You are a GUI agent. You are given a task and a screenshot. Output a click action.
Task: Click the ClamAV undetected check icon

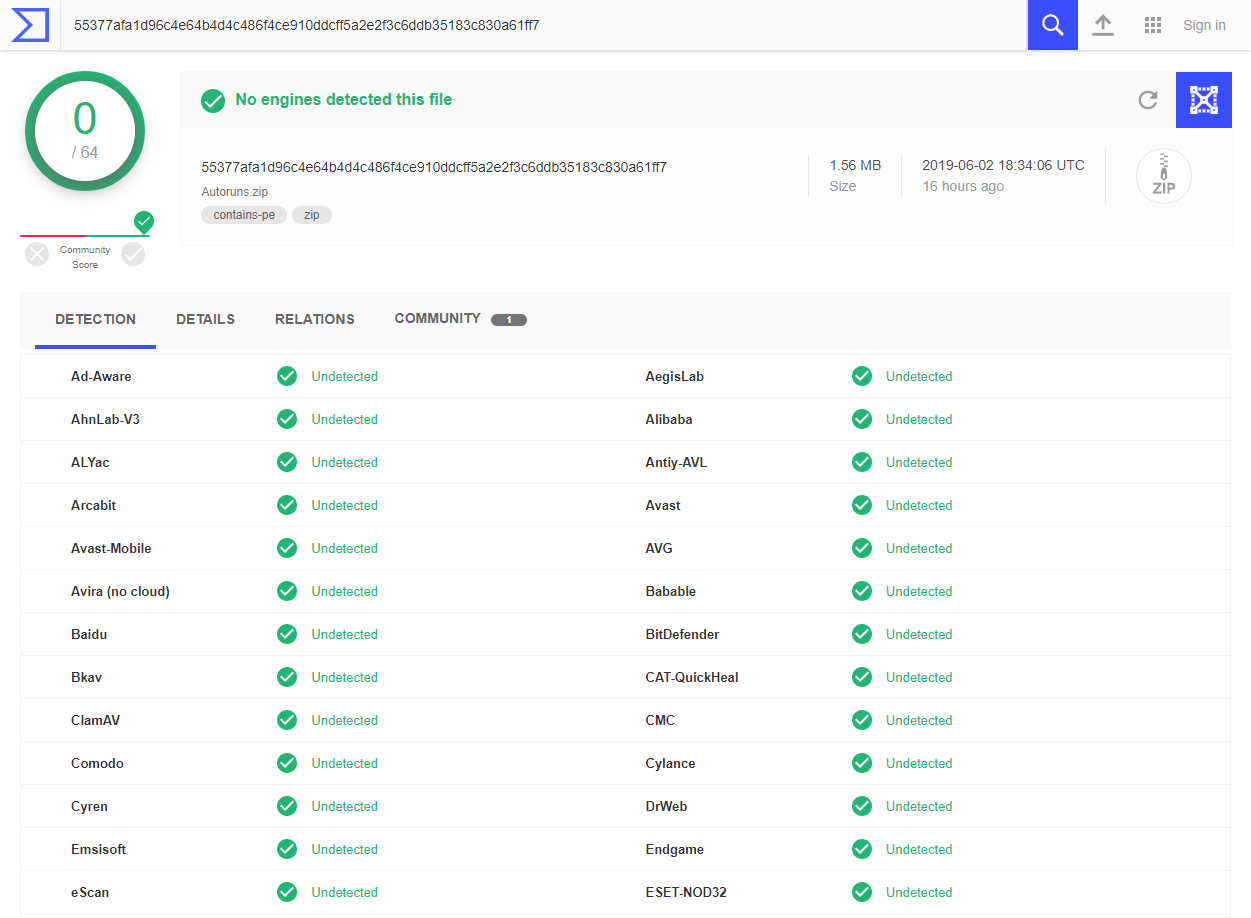pos(287,720)
